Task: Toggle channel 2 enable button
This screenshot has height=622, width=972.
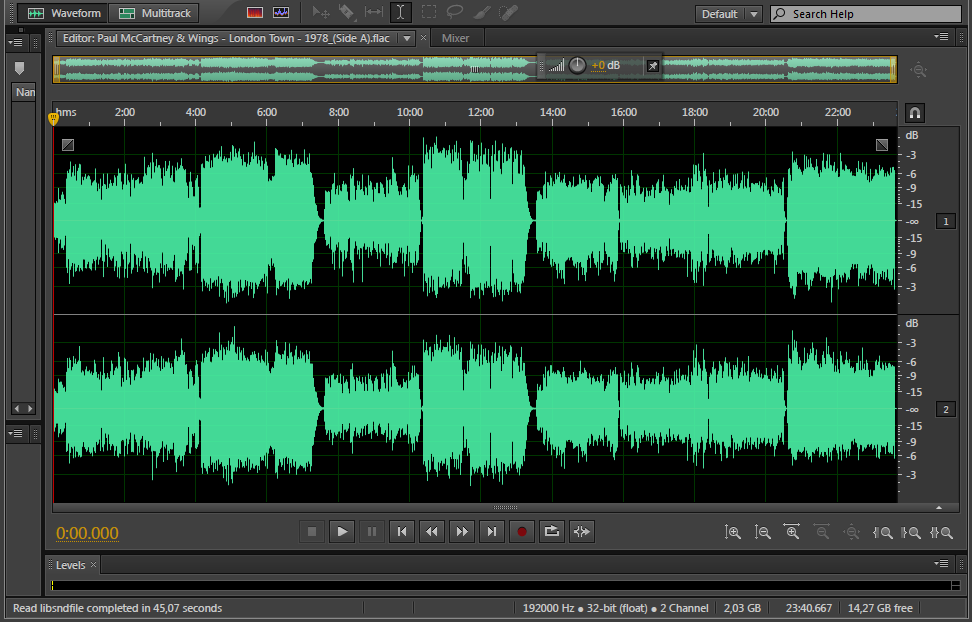Action: (945, 409)
